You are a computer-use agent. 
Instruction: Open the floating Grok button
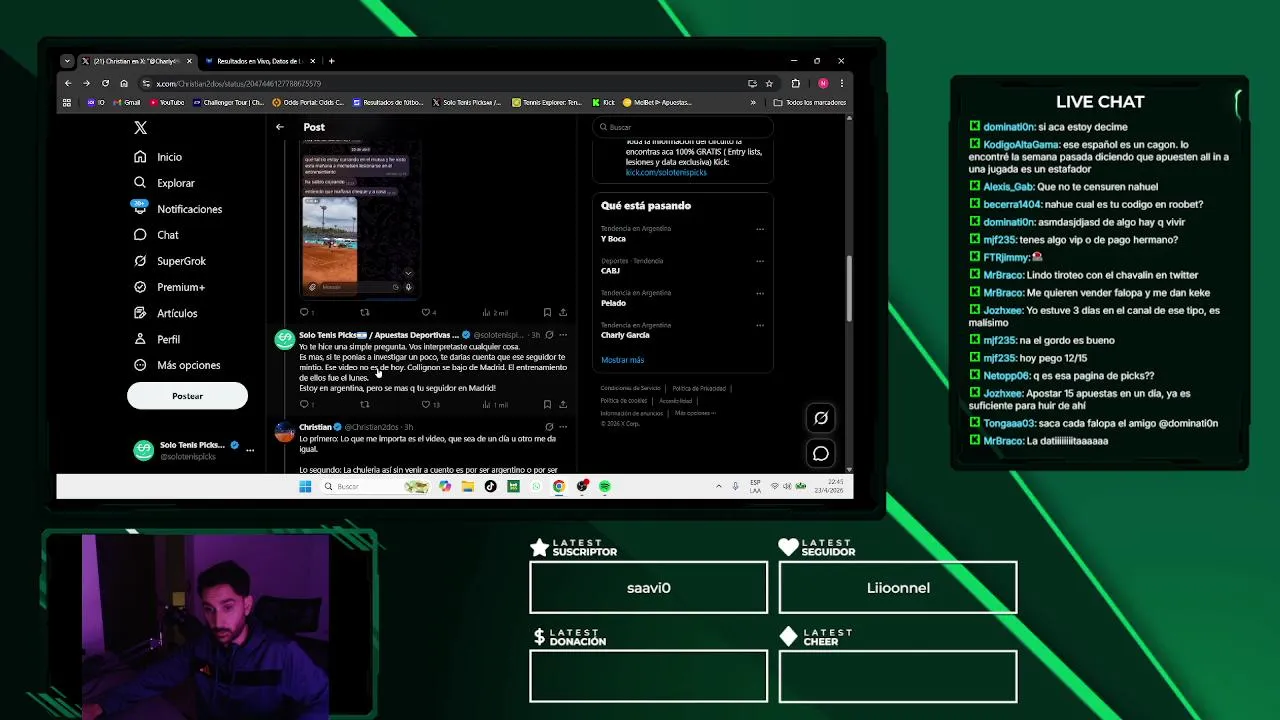[821, 418]
